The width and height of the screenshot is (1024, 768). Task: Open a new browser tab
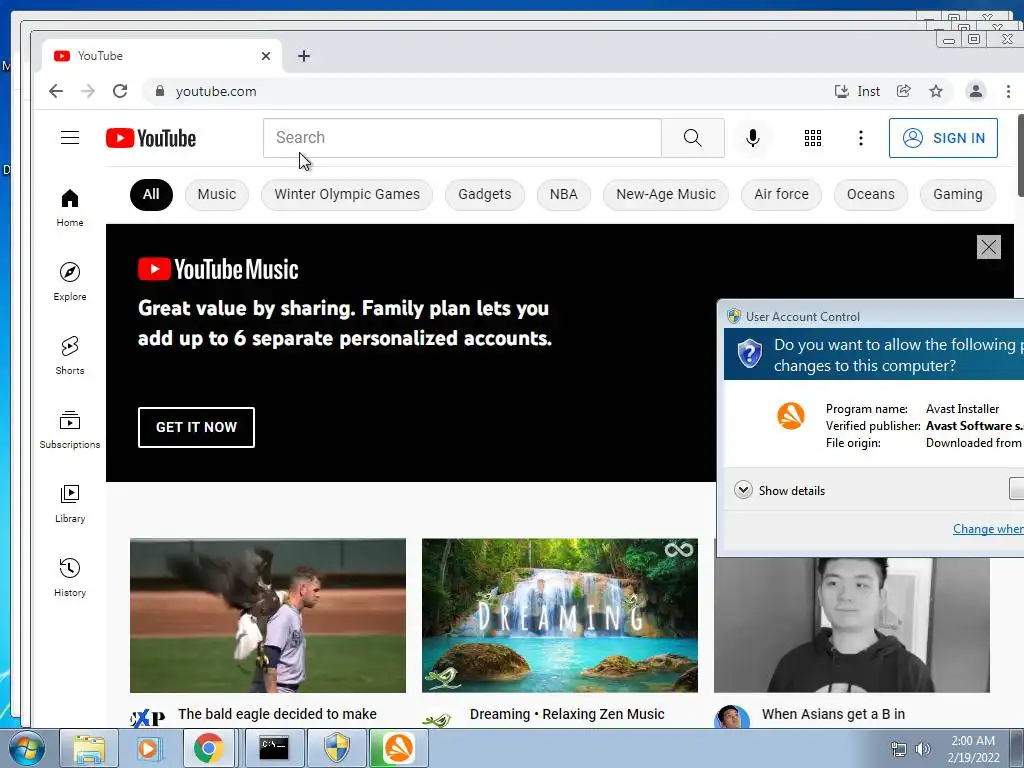coord(304,56)
